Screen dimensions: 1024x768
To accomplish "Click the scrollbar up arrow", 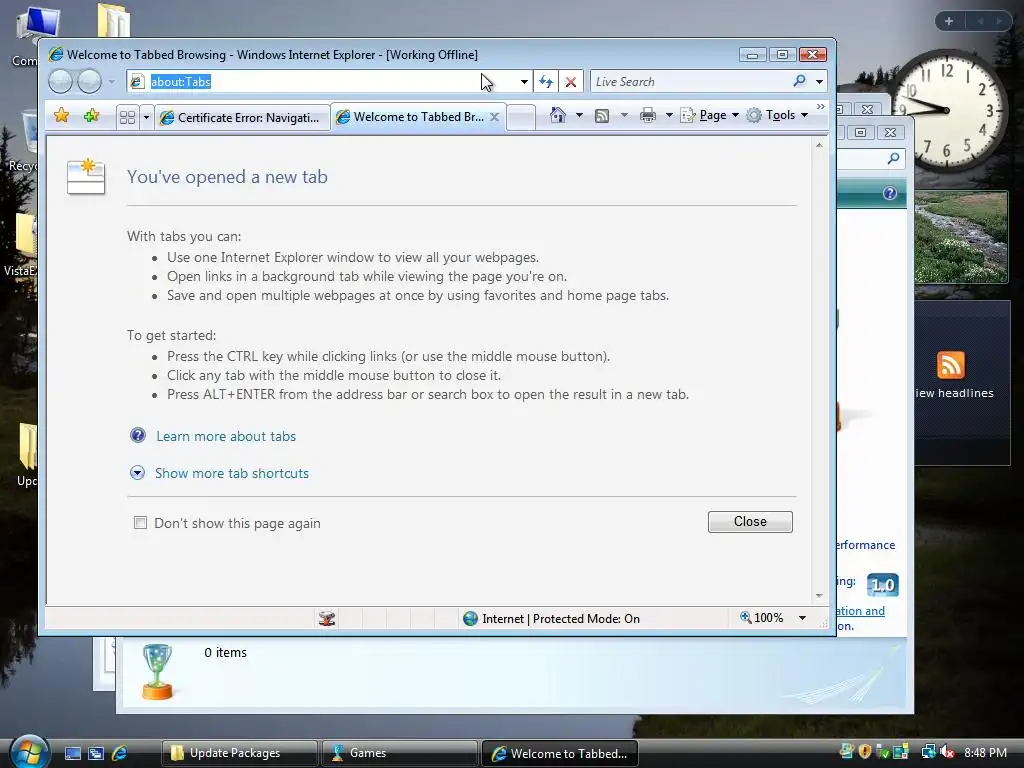I will pyautogui.click(x=819, y=146).
